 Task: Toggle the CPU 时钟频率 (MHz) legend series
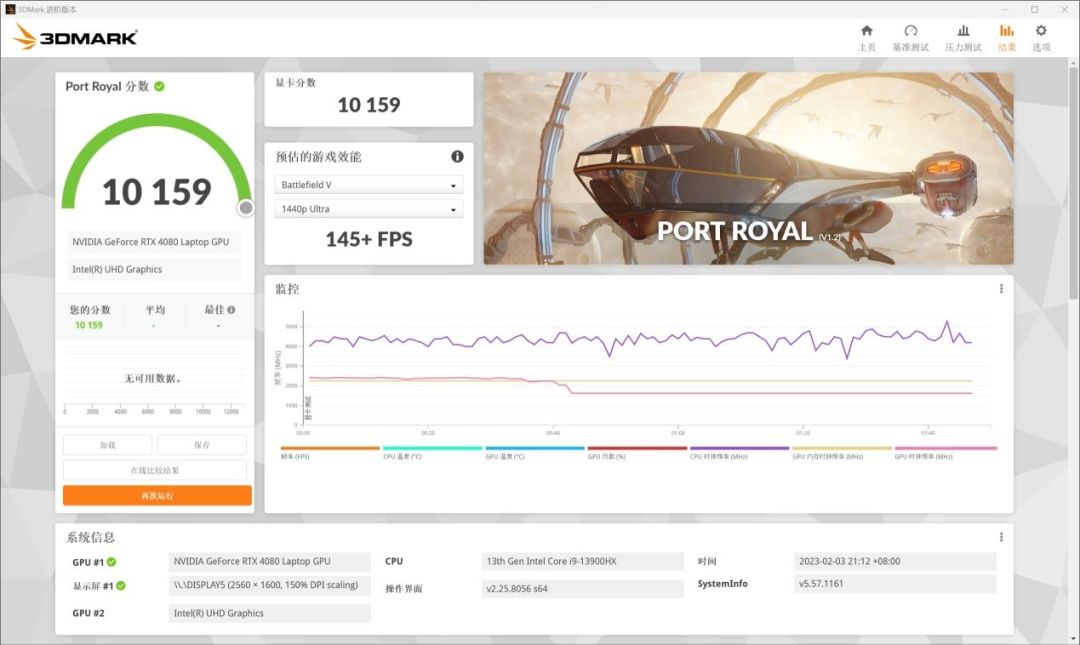(740, 453)
